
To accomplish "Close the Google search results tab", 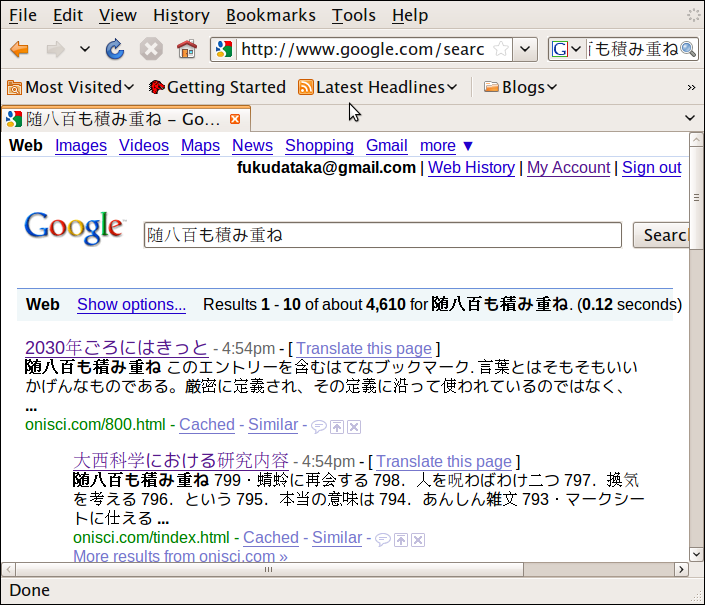I will tap(235, 119).
